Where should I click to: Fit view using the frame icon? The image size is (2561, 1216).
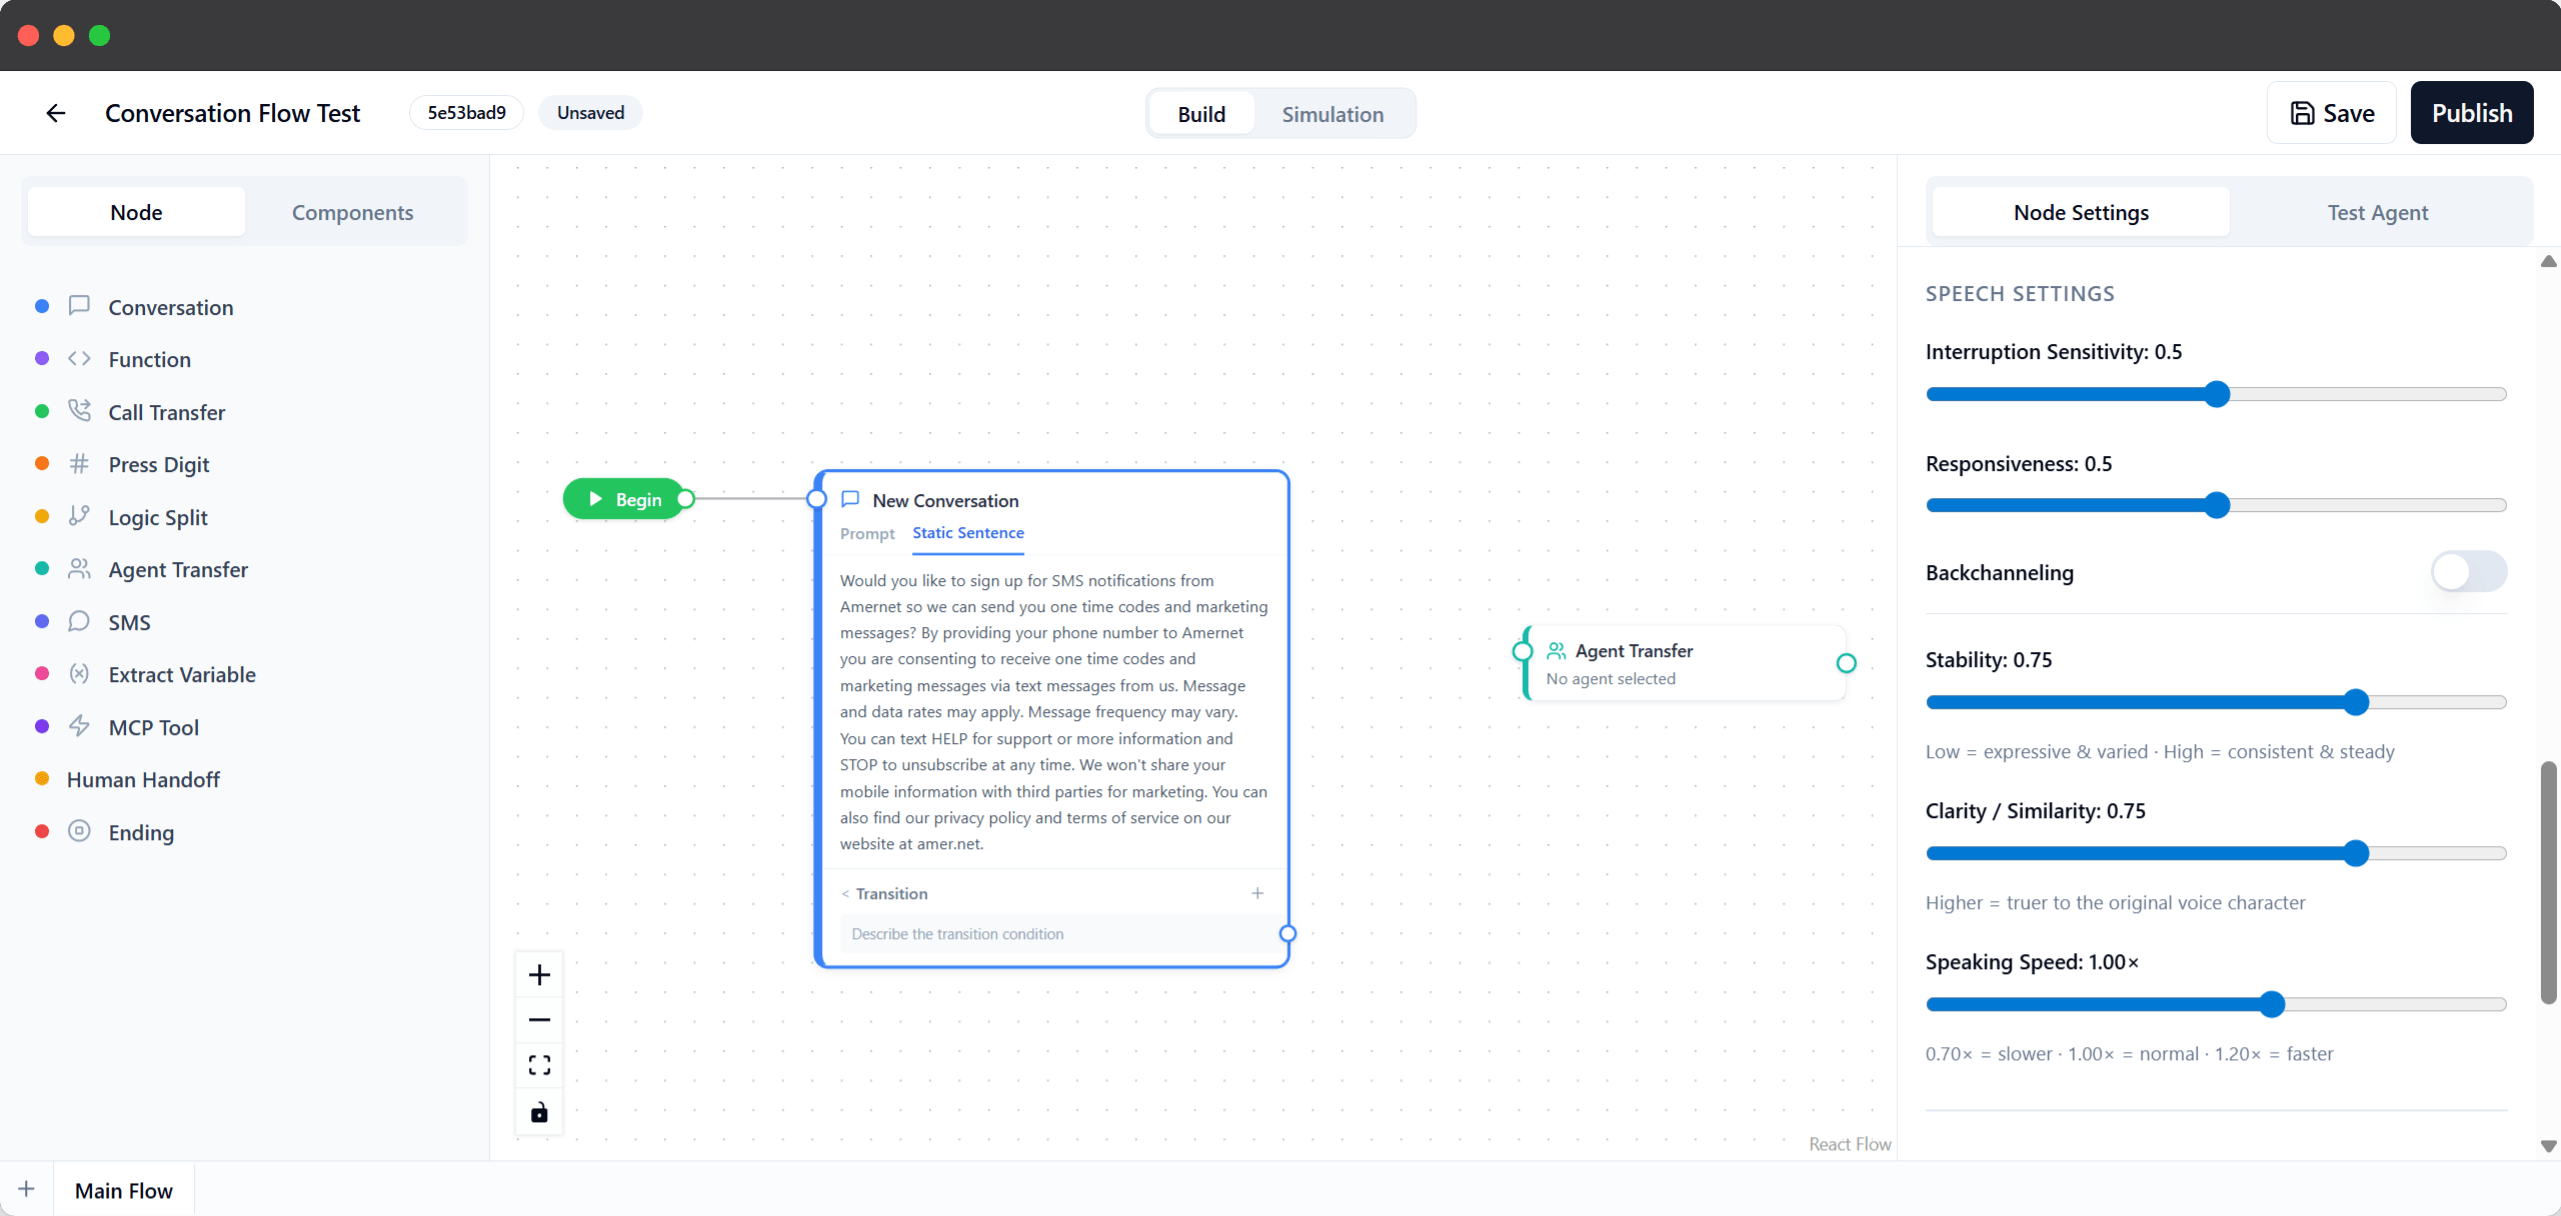point(539,1066)
